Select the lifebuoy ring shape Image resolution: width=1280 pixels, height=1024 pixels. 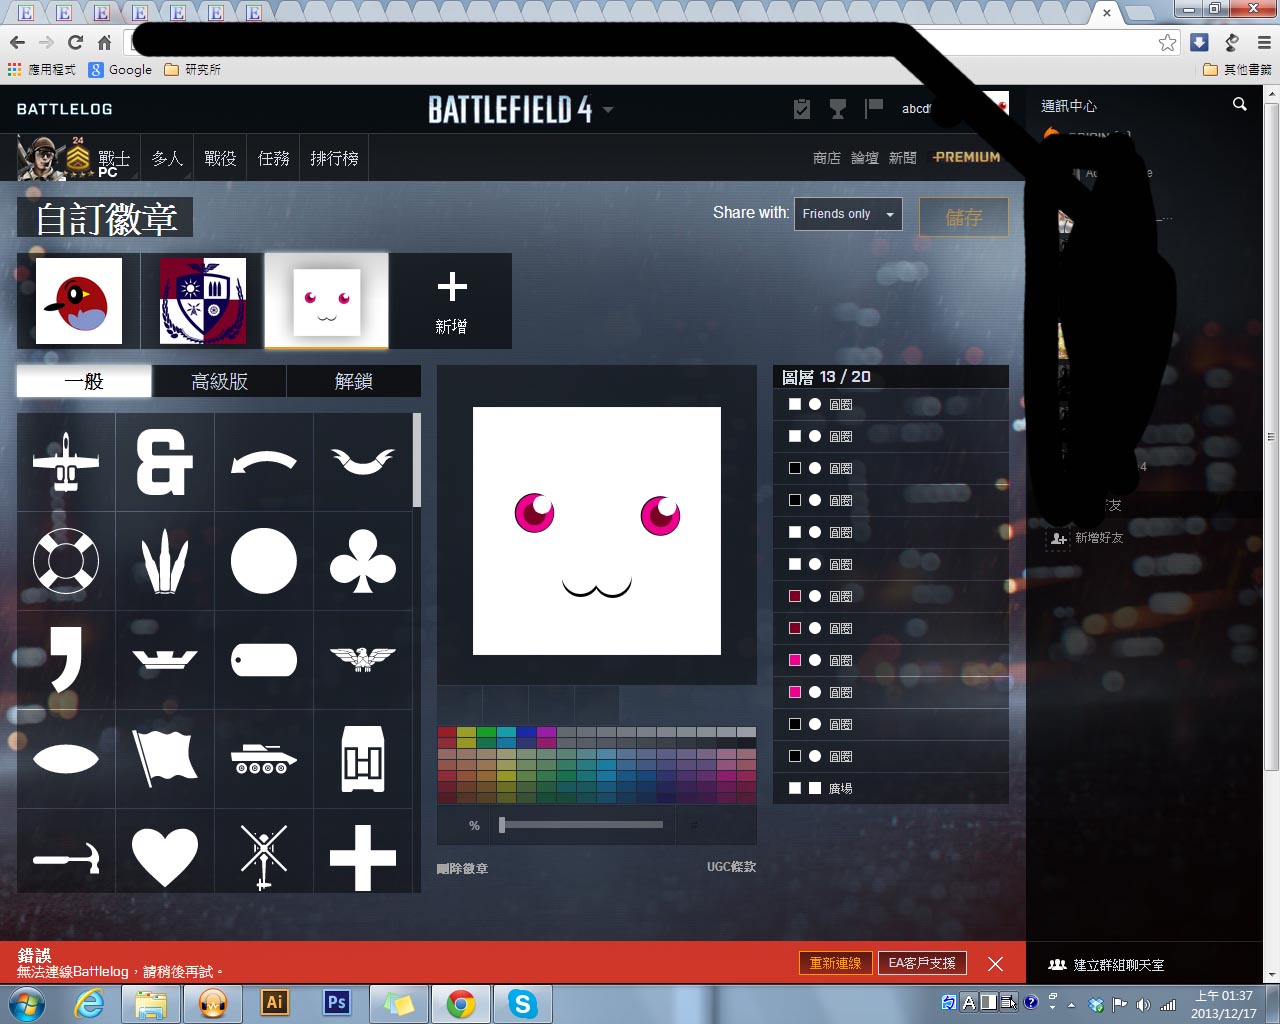66,561
